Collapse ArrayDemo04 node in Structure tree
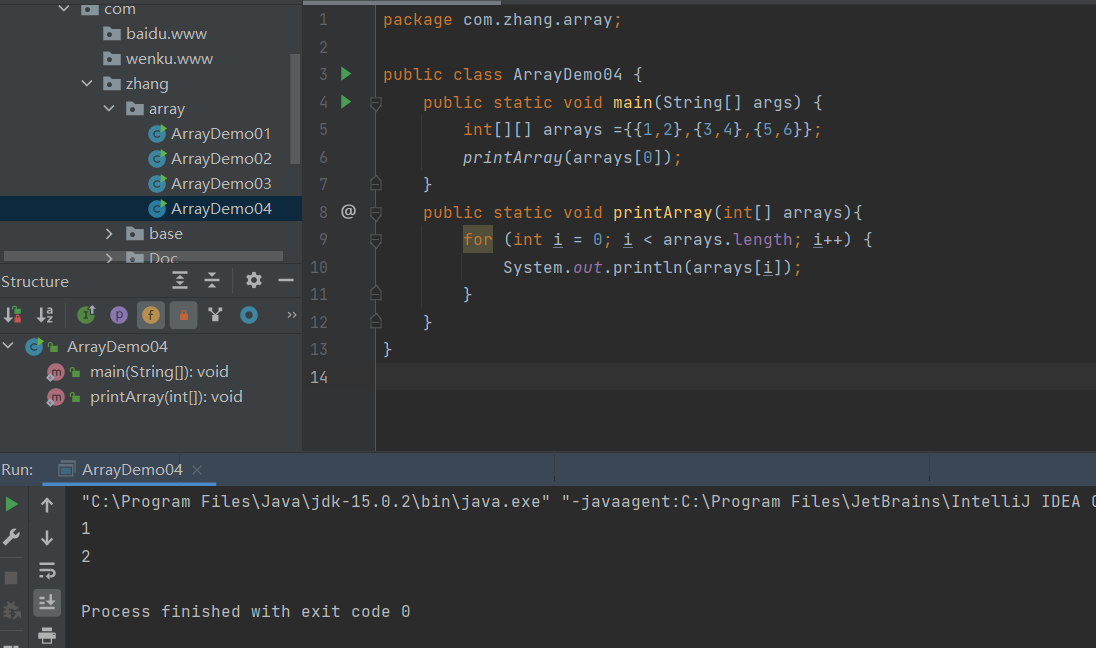The height and width of the screenshot is (648, 1096). 8,346
